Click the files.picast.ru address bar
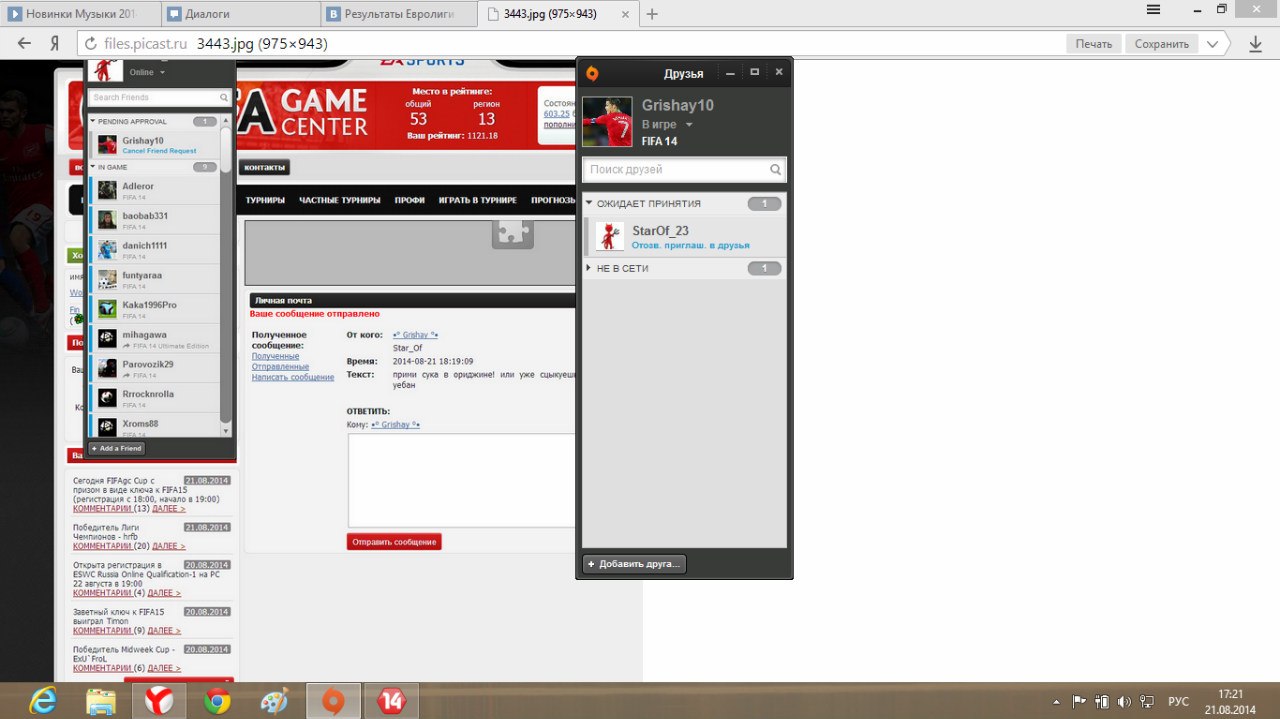Viewport: 1280px width, 719px height. click(x=570, y=44)
